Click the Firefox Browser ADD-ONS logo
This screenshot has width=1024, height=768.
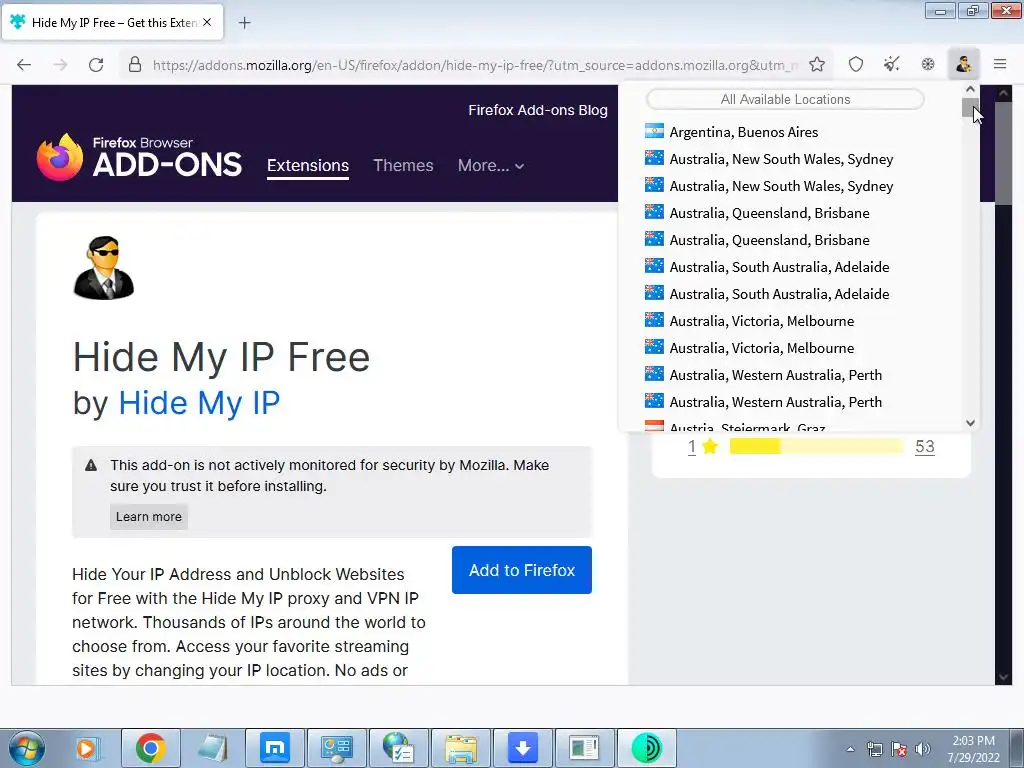[139, 157]
